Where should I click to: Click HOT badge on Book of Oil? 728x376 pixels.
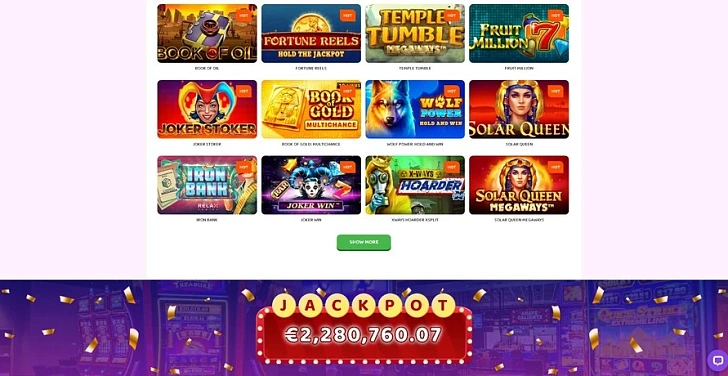click(x=244, y=15)
